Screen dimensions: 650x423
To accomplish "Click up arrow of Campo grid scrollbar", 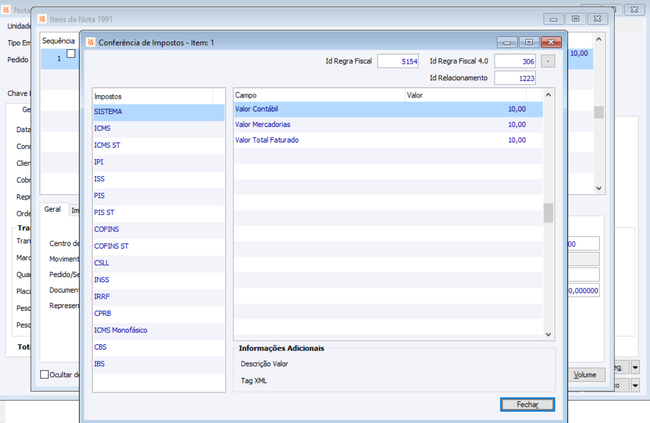I will click(x=548, y=95).
